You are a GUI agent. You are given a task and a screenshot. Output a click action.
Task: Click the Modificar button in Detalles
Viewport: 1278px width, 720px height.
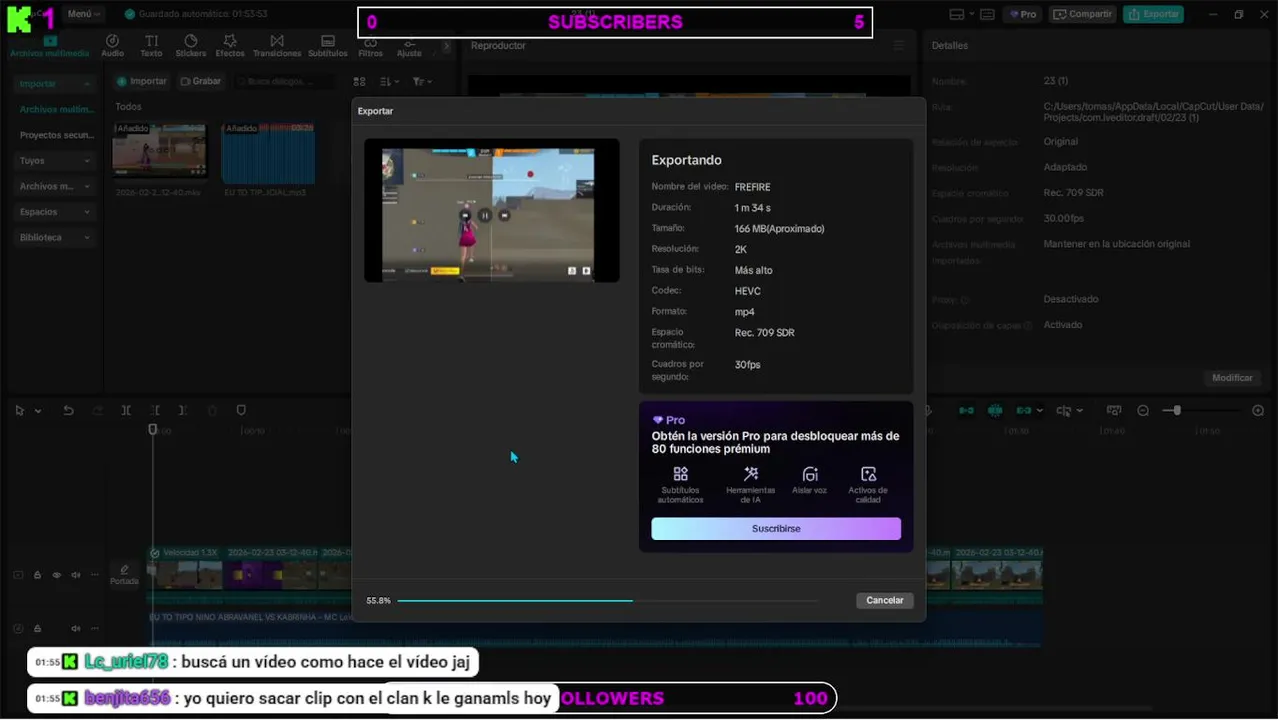(1232, 378)
